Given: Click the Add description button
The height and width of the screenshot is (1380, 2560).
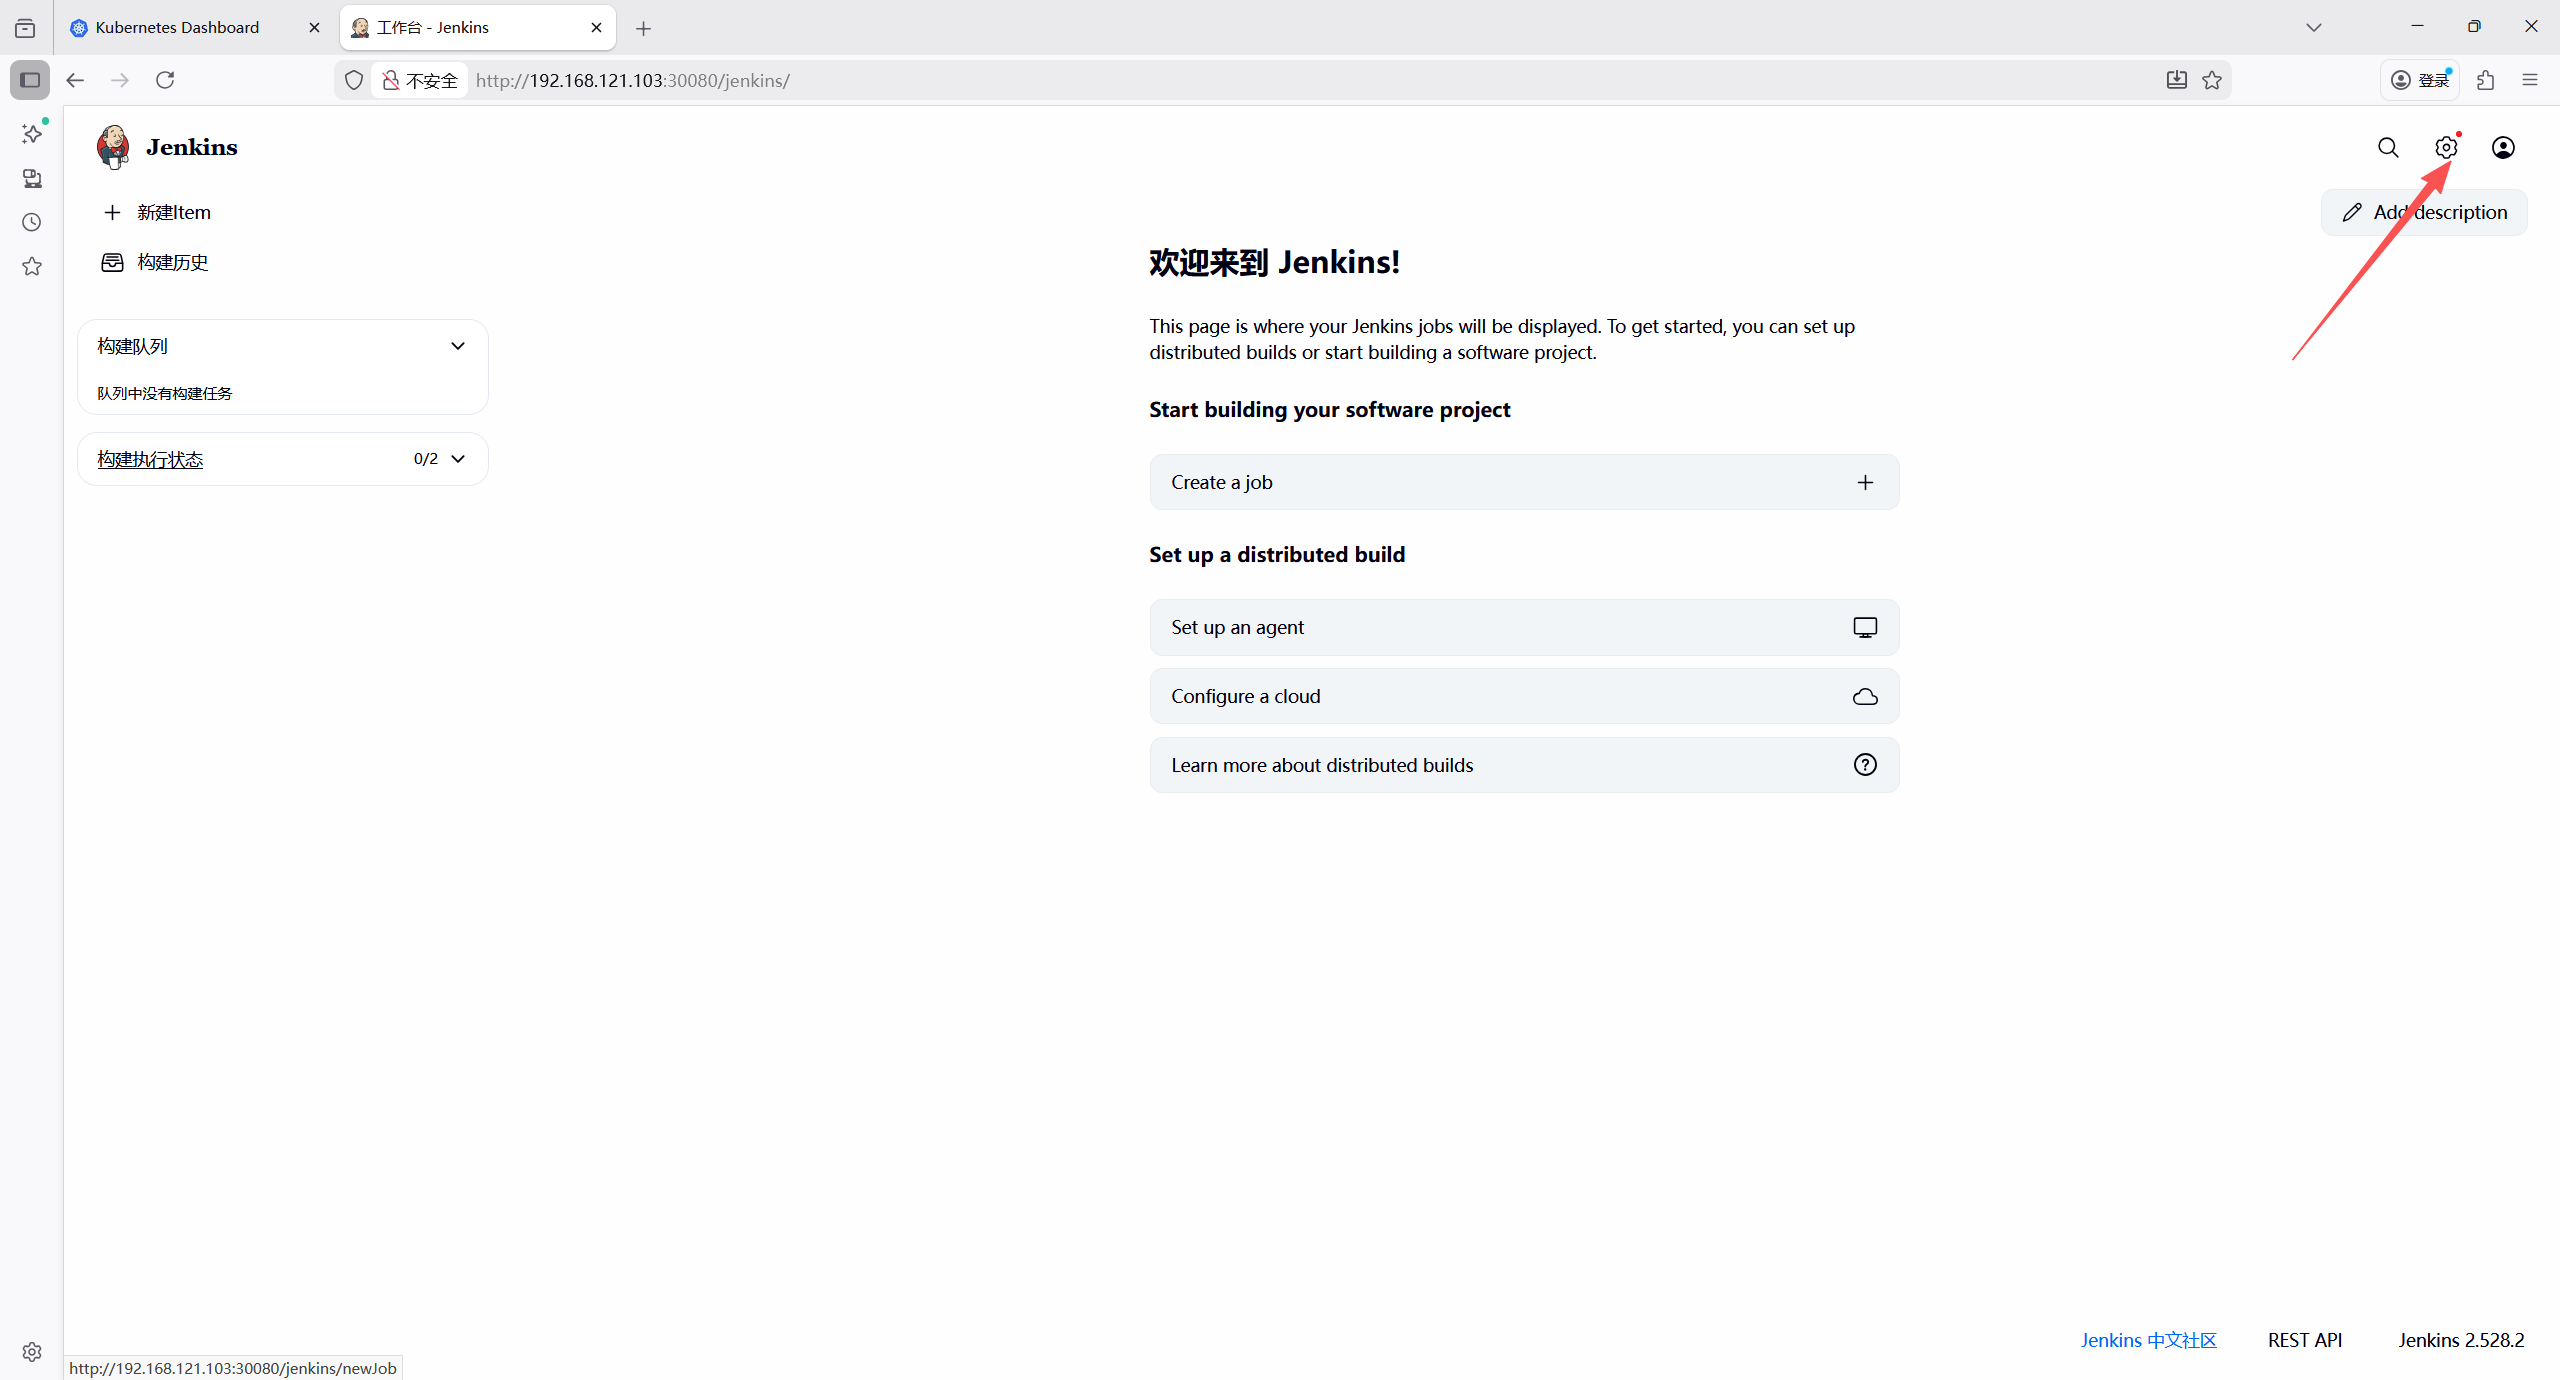Looking at the screenshot, I should point(2424,213).
